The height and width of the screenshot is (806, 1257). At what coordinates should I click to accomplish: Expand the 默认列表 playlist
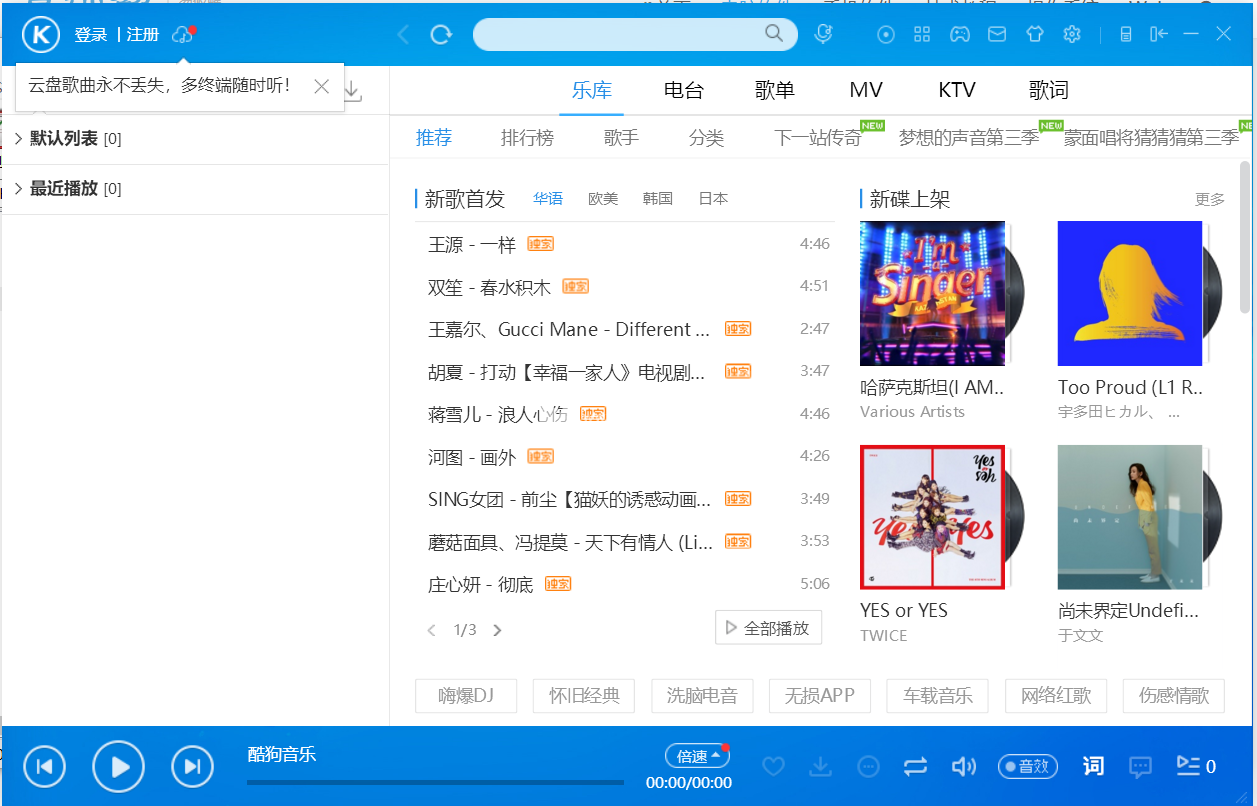18,139
